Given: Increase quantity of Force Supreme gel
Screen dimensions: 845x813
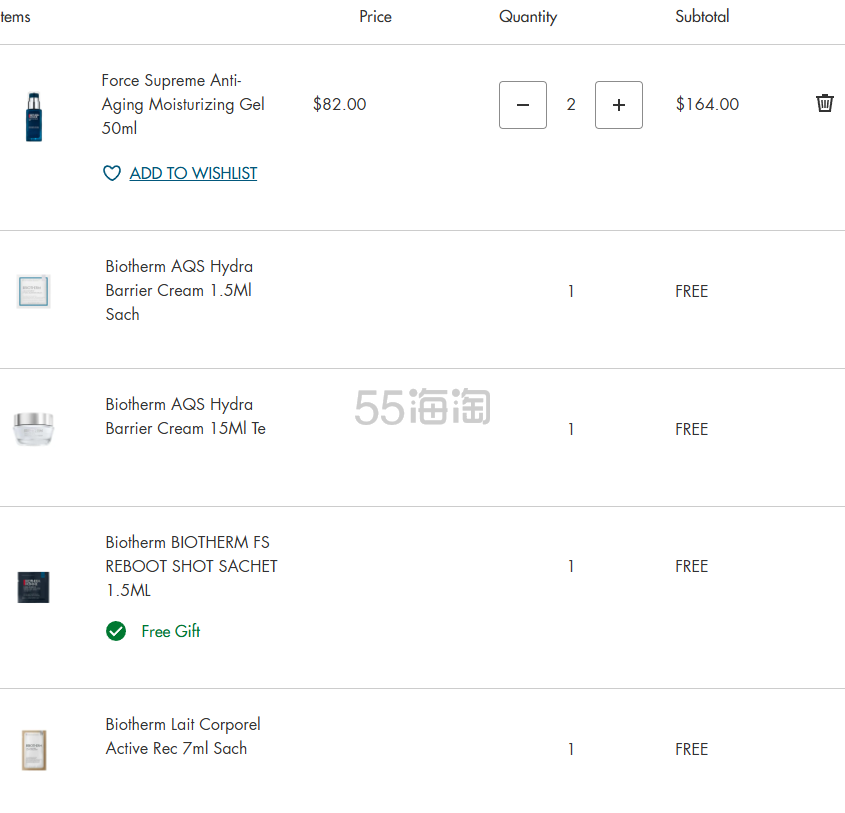Looking at the screenshot, I should (619, 105).
